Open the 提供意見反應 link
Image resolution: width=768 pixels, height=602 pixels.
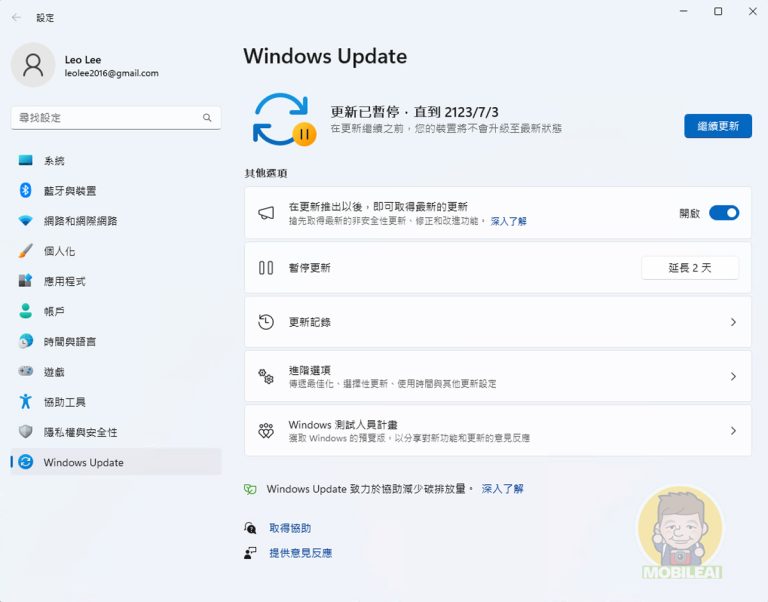(x=301, y=553)
